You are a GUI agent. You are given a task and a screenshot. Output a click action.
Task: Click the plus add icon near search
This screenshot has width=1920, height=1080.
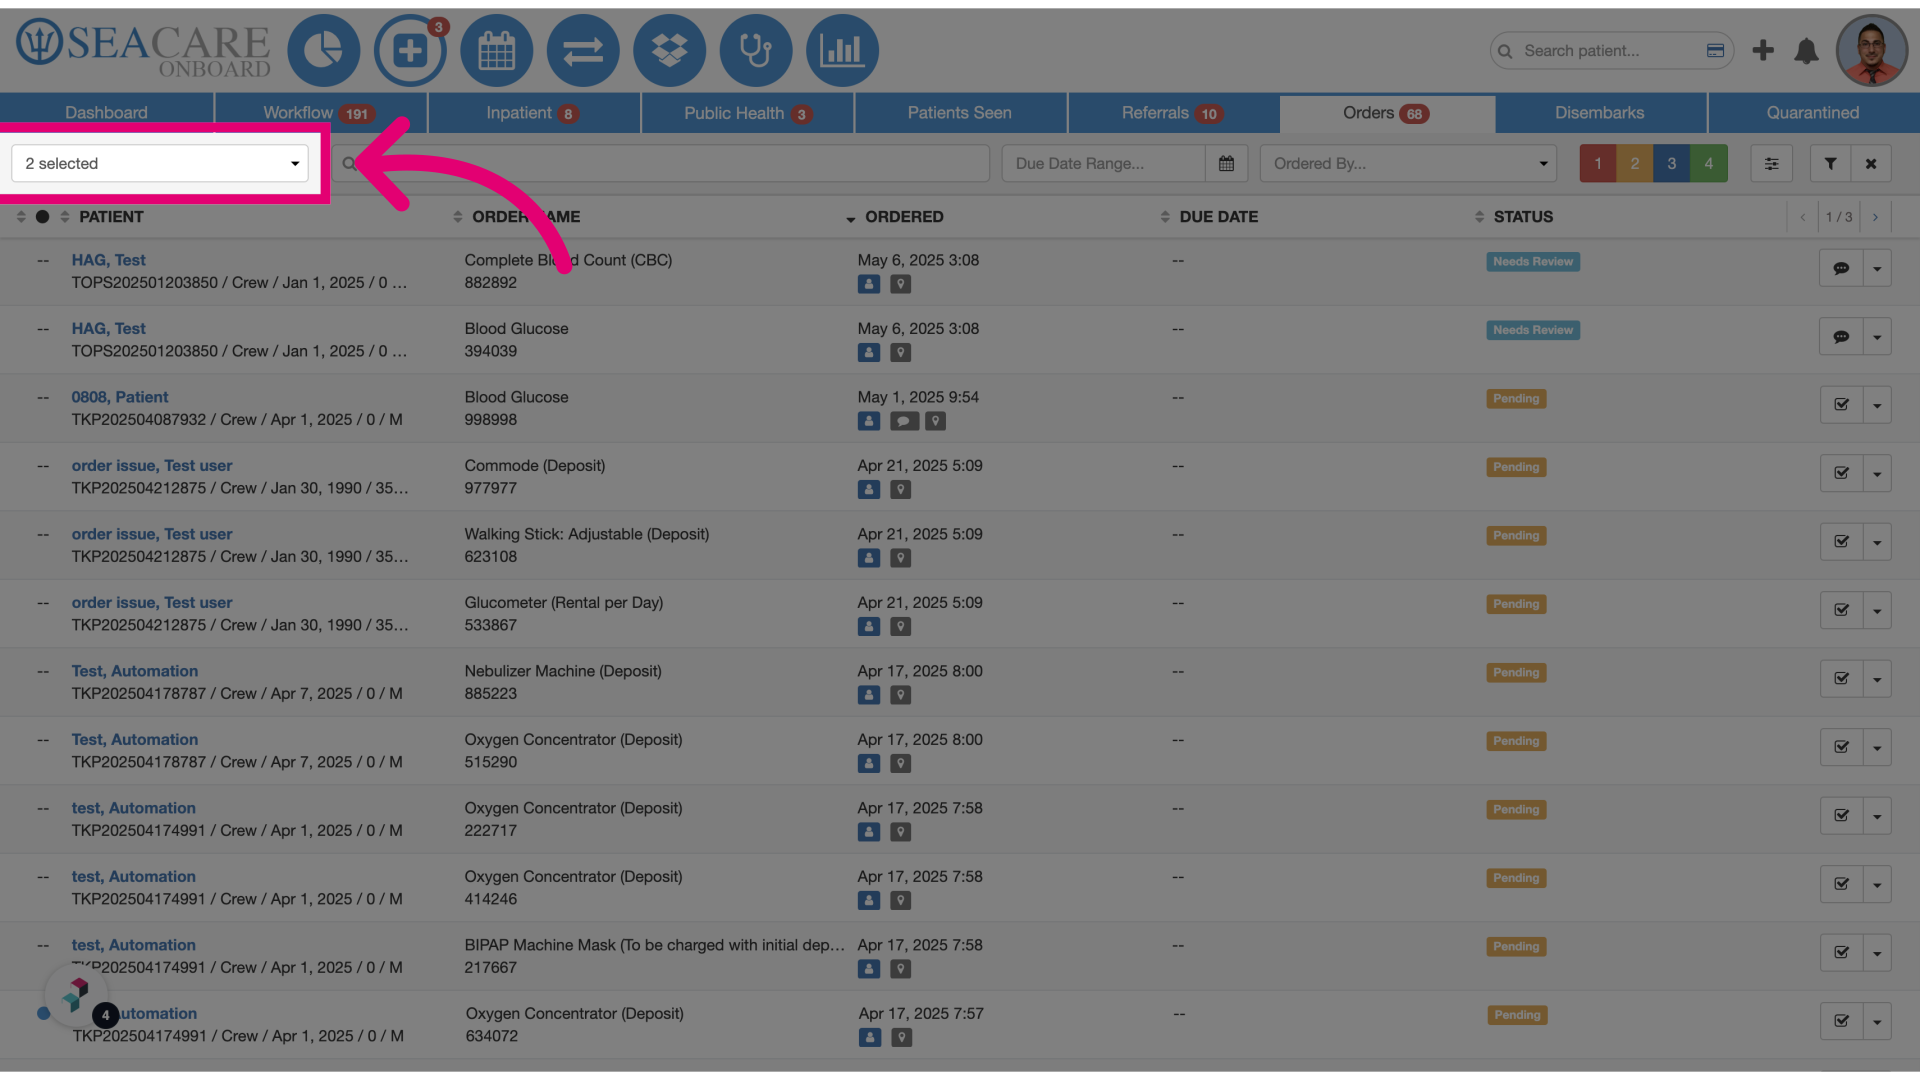1763,50
